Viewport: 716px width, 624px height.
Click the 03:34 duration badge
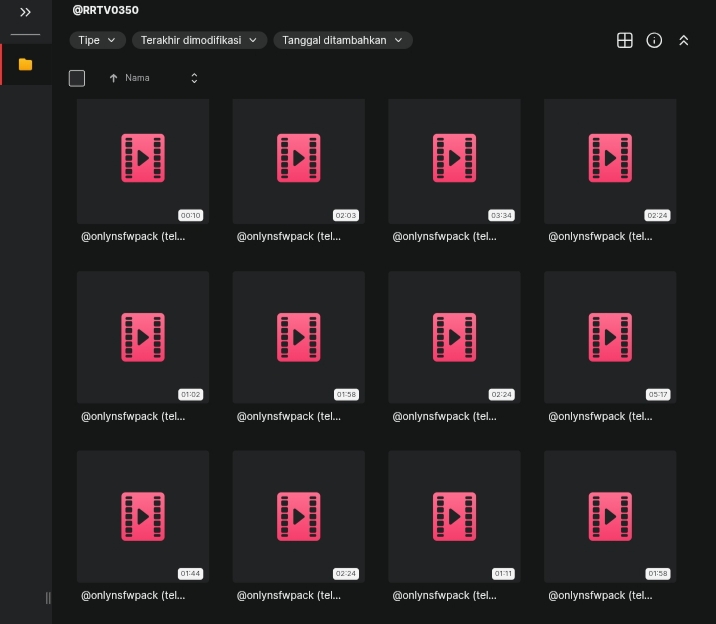pyautogui.click(x=501, y=215)
